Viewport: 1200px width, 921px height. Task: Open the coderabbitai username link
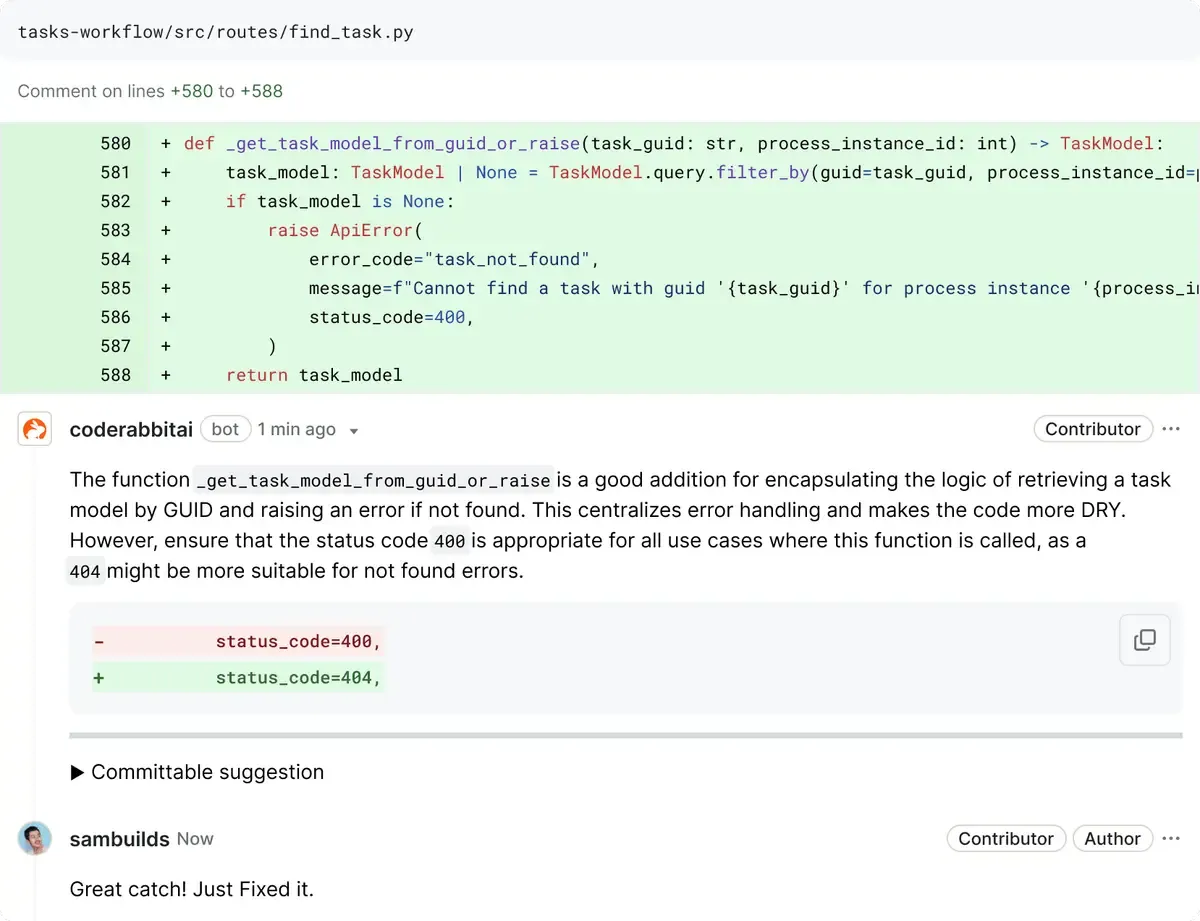(x=132, y=429)
